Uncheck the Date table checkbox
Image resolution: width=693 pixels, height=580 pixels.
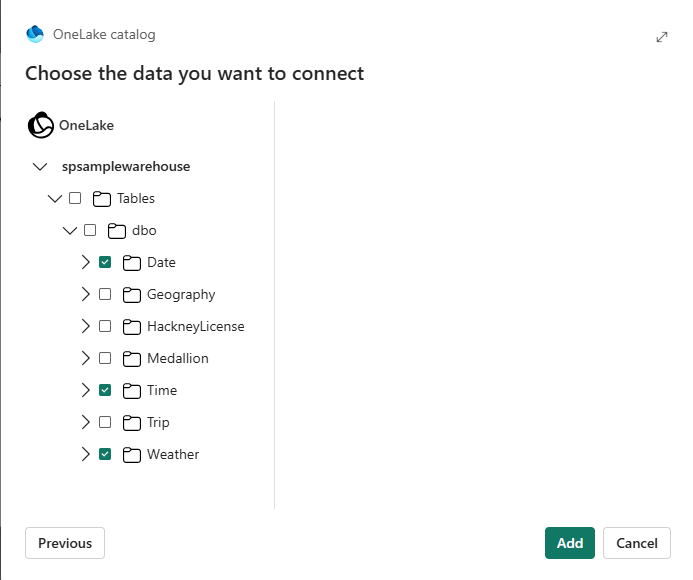pos(105,262)
